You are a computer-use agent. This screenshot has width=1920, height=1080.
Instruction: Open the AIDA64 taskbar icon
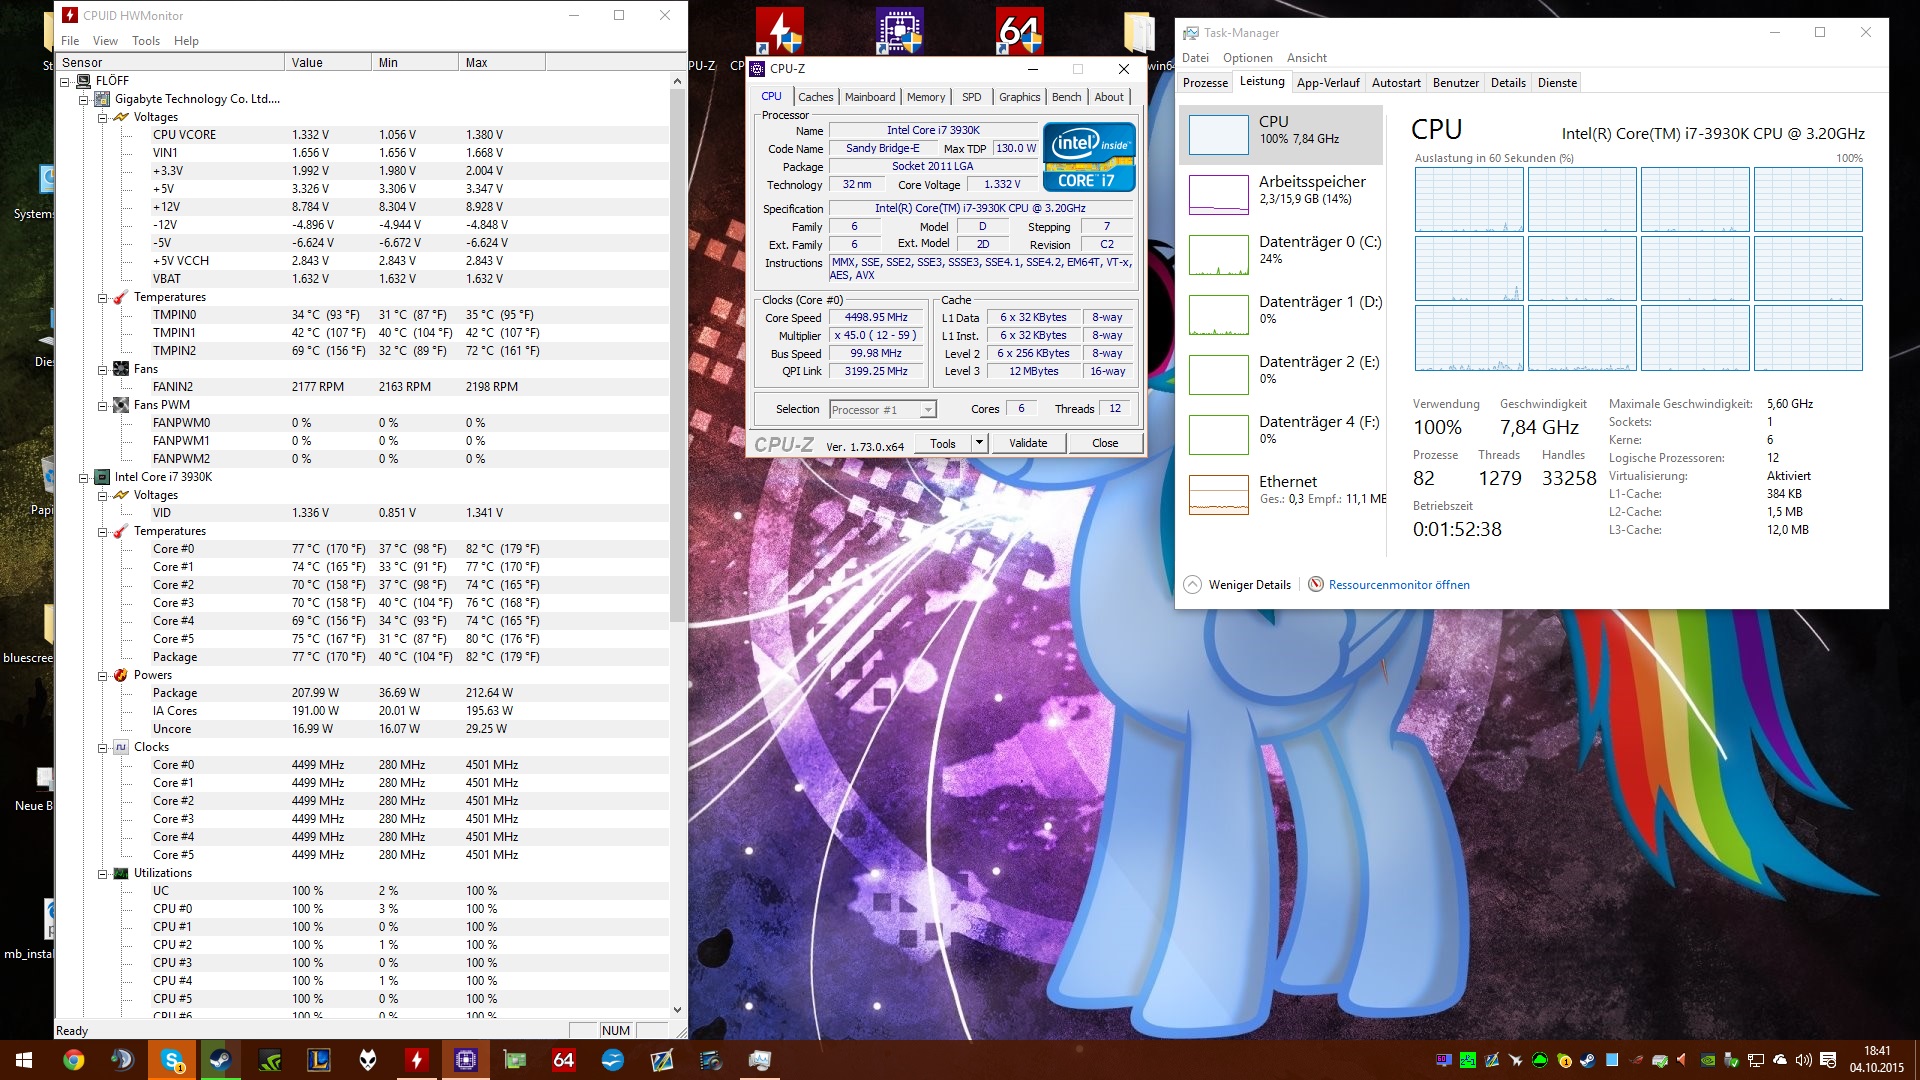(x=564, y=1060)
